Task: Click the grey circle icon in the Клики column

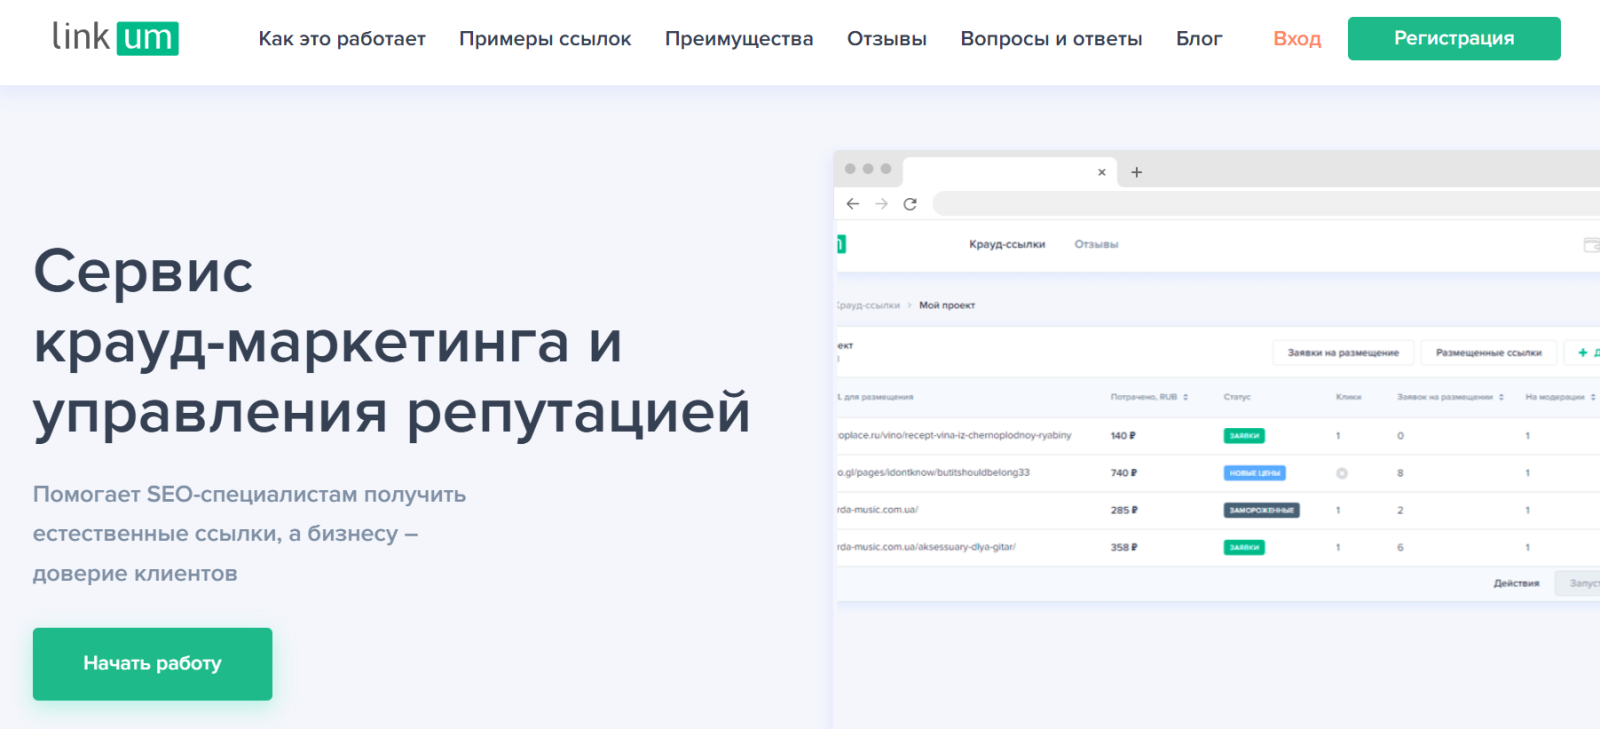Action: tap(1342, 473)
